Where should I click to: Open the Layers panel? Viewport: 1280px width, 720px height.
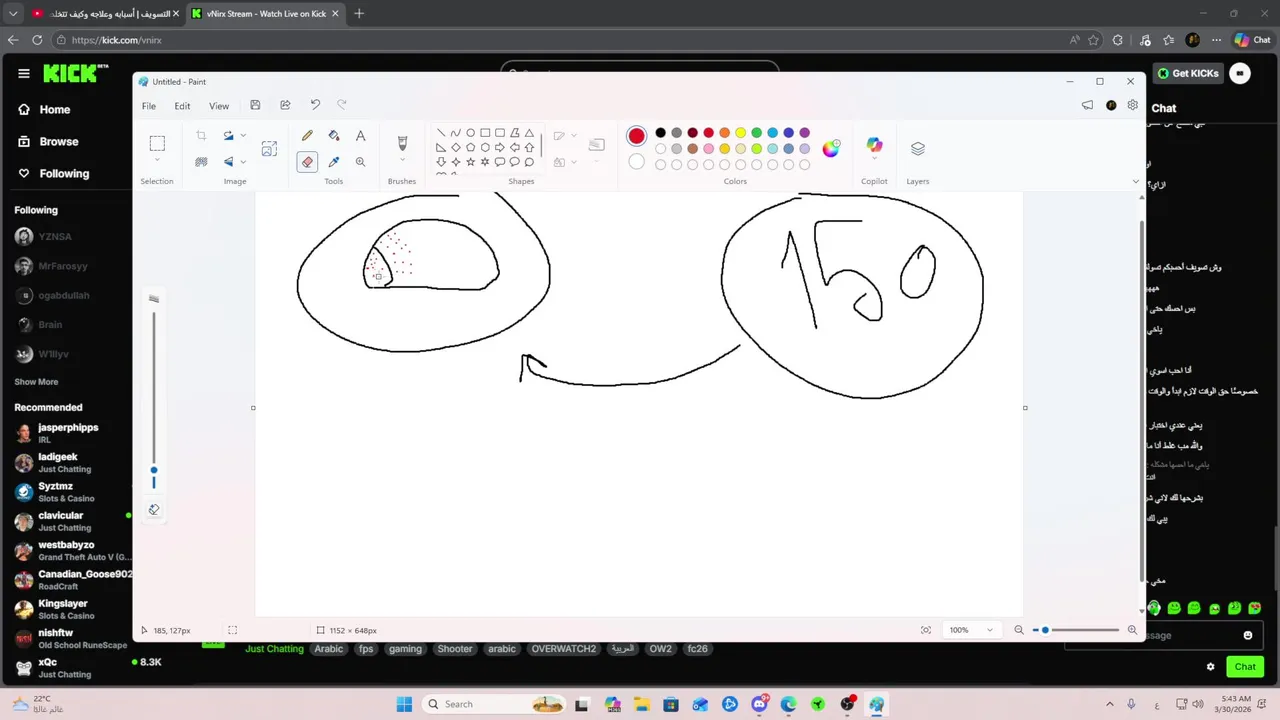[917, 148]
